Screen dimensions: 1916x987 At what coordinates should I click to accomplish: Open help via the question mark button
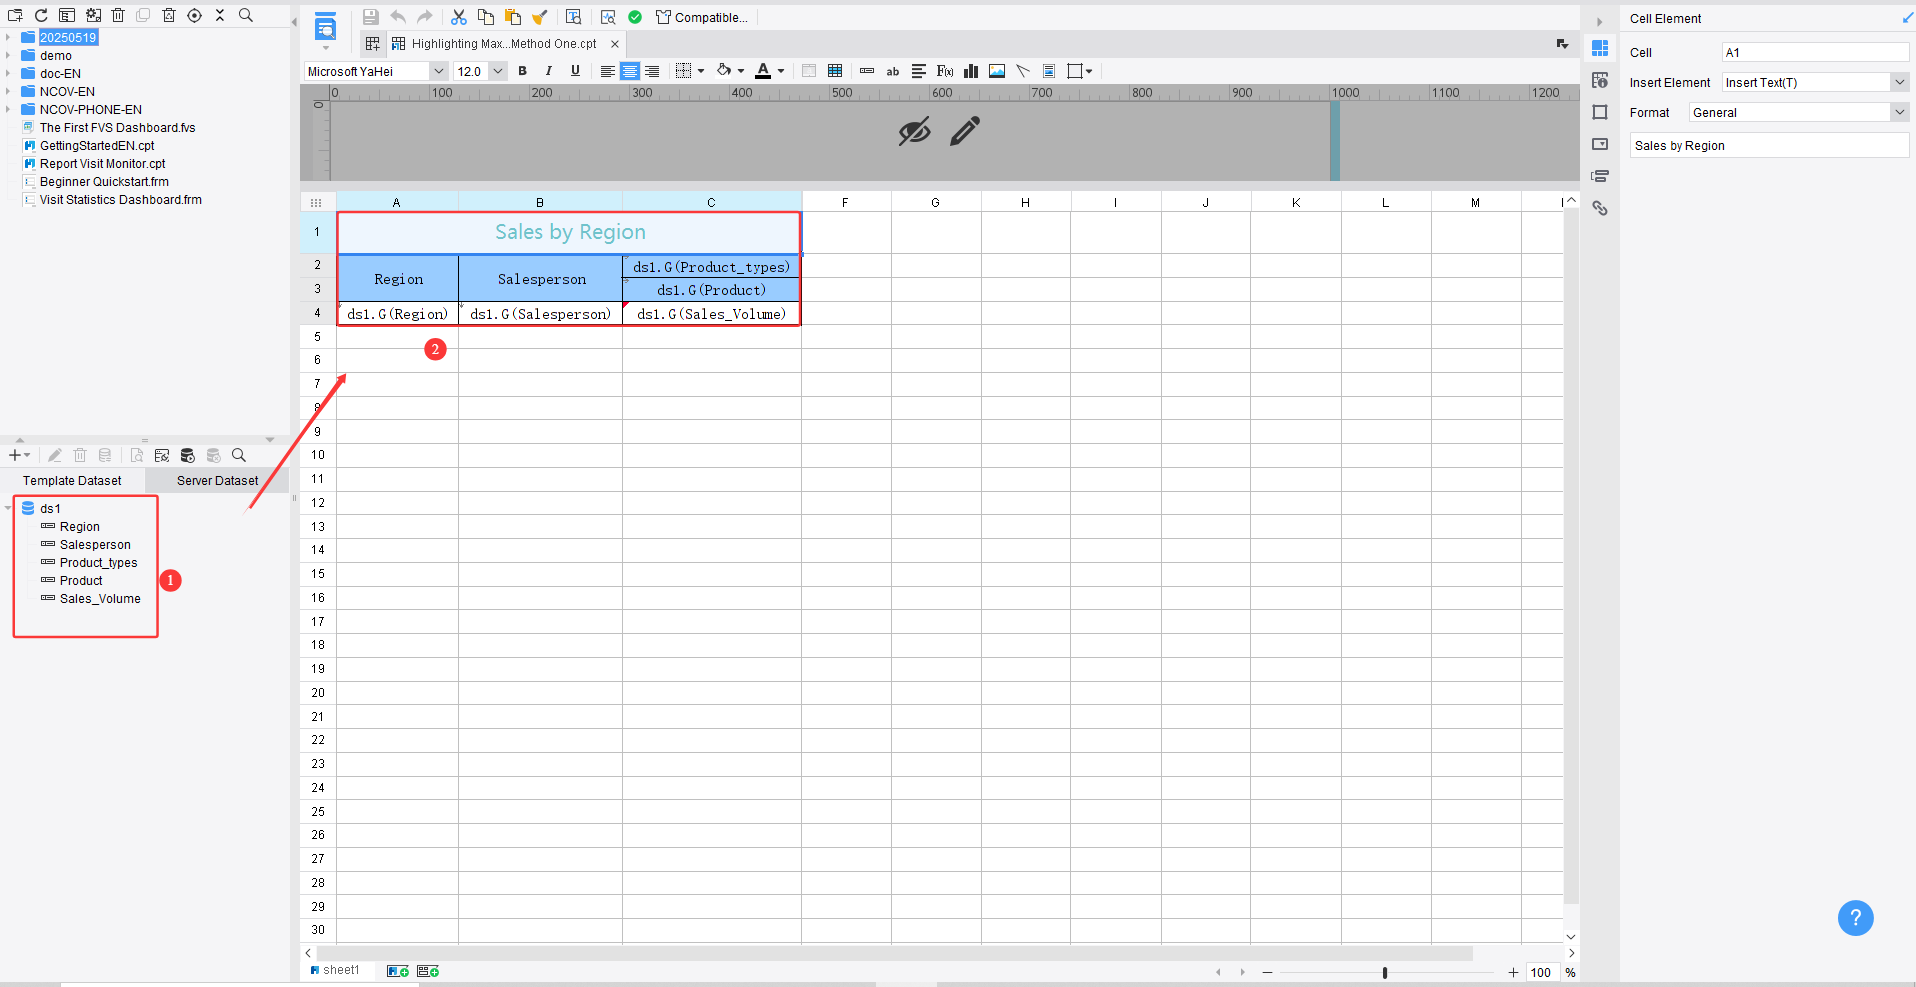click(x=1856, y=917)
